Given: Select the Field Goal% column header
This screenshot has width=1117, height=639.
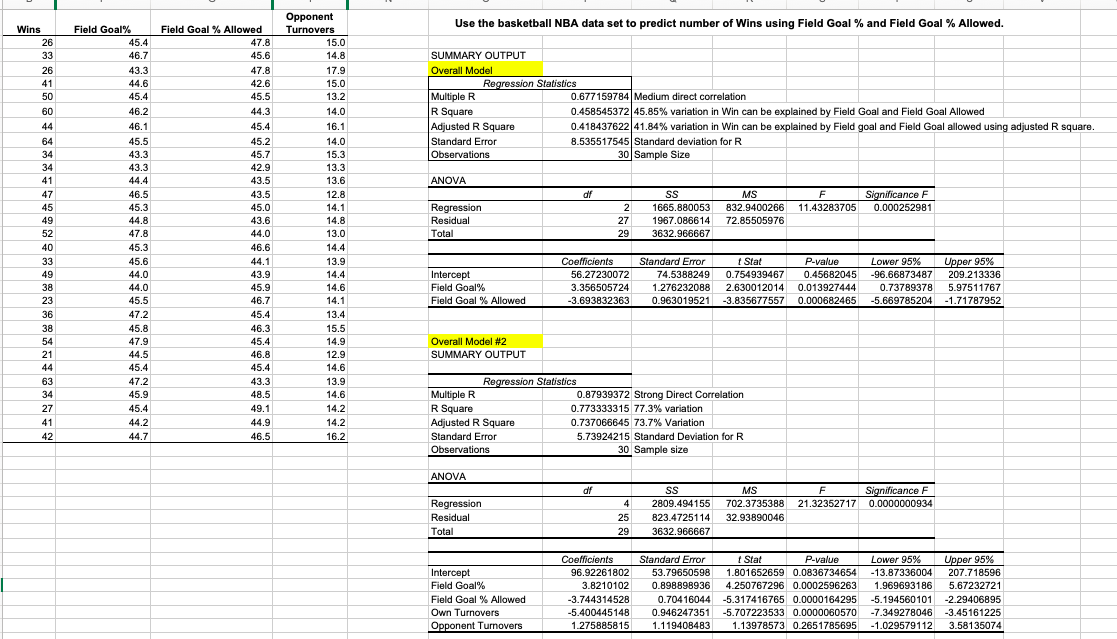Looking at the screenshot, I should [x=103, y=29].
